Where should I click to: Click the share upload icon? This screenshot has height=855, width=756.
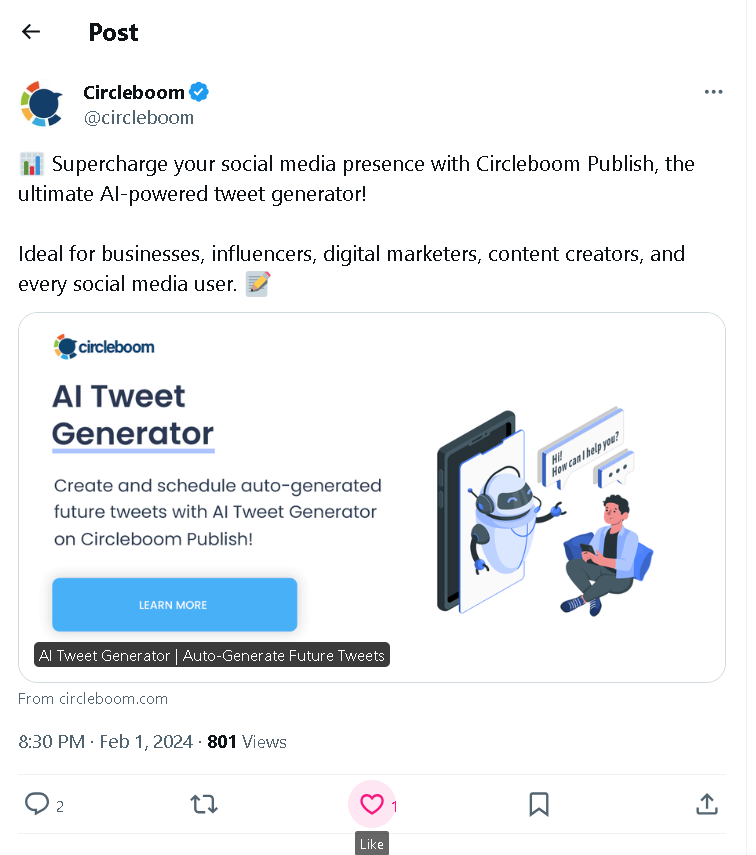pos(707,804)
